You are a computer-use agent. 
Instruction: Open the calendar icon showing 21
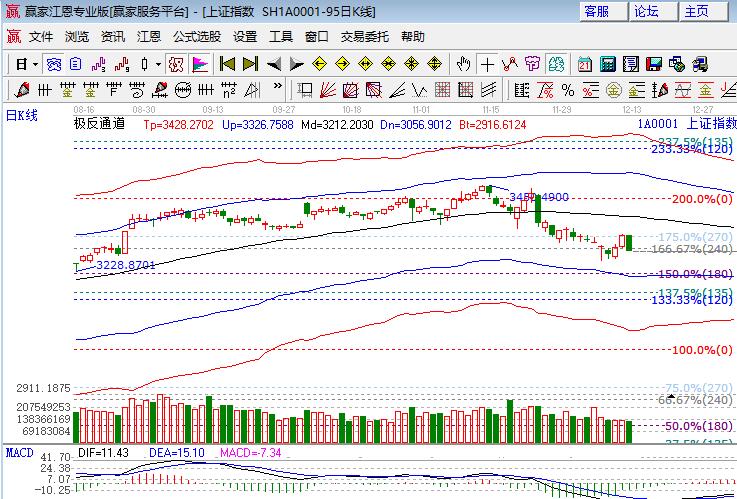(x=584, y=64)
